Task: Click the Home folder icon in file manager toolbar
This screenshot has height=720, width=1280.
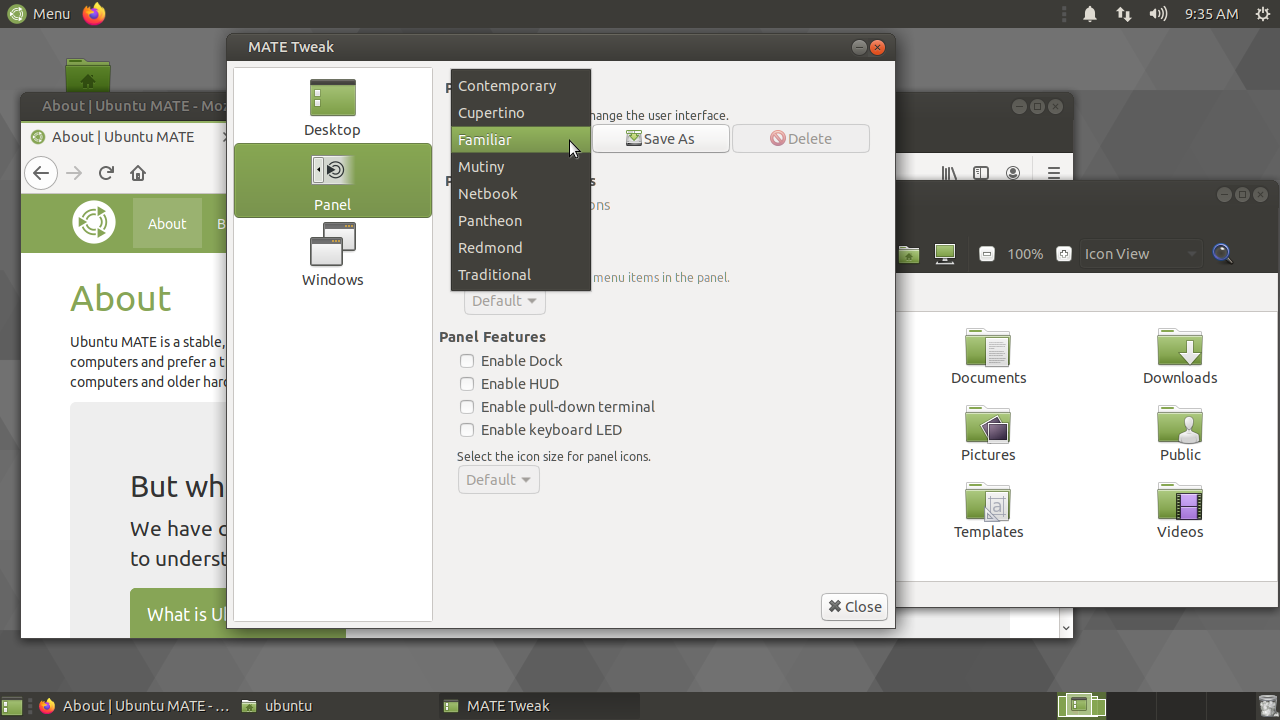Action: click(x=908, y=254)
